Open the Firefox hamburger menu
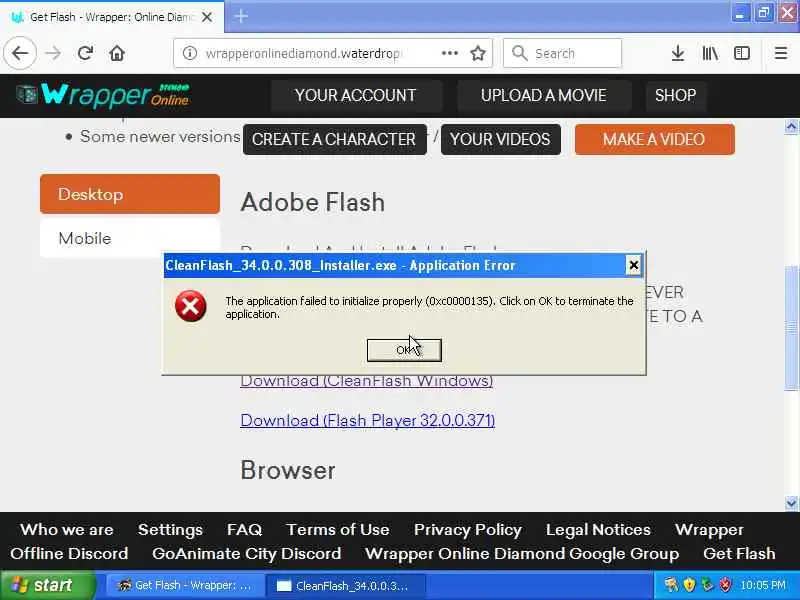The height and width of the screenshot is (600, 800). (781, 53)
